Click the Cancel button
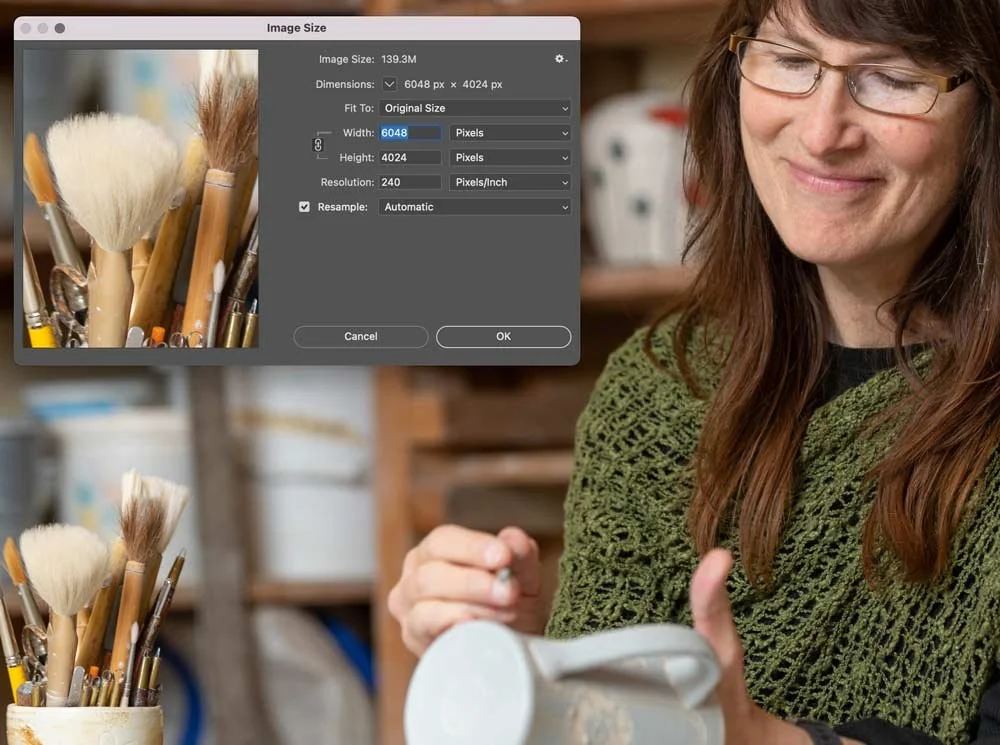The height and width of the screenshot is (745, 1000). [x=361, y=336]
